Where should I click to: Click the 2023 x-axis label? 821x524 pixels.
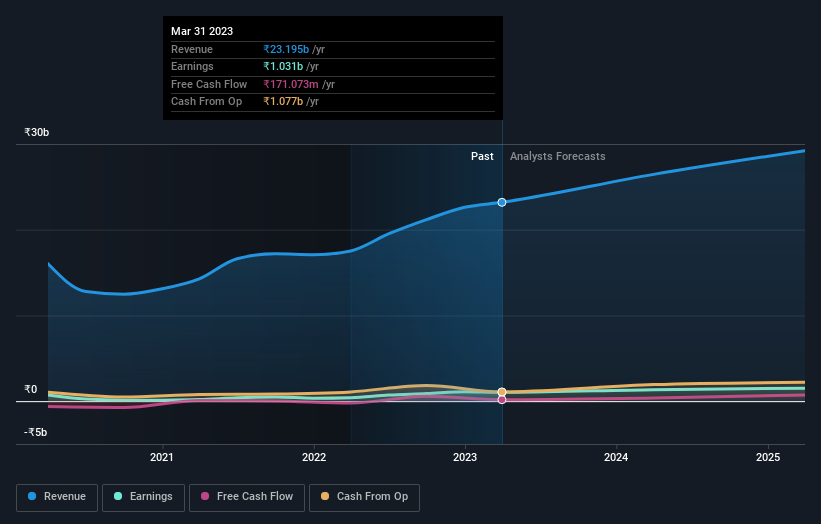click(x=465, y=457)
